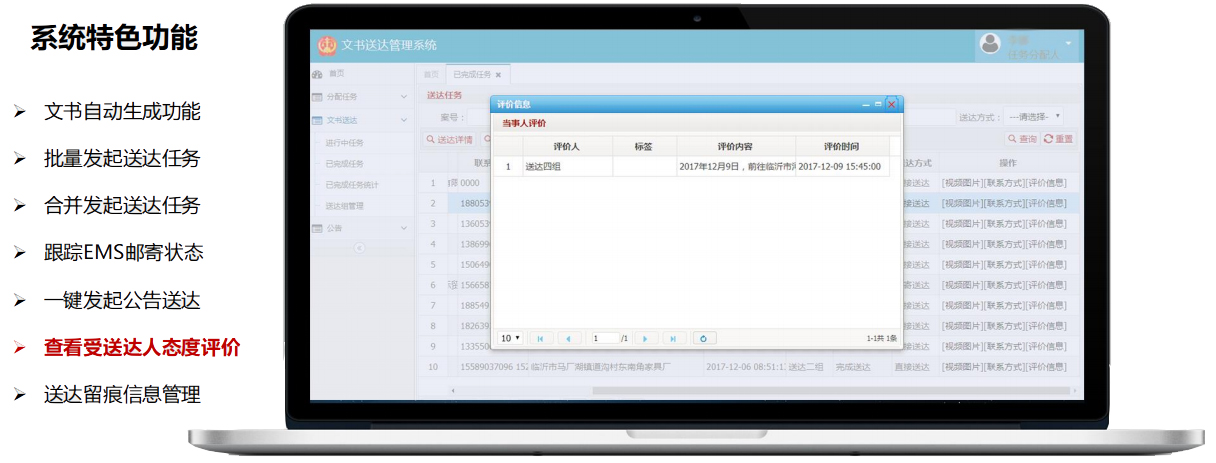Go to first page in dialog pager
This screenshot has height=463, width=1216.
pyautogui.click(x=540, y=339)
